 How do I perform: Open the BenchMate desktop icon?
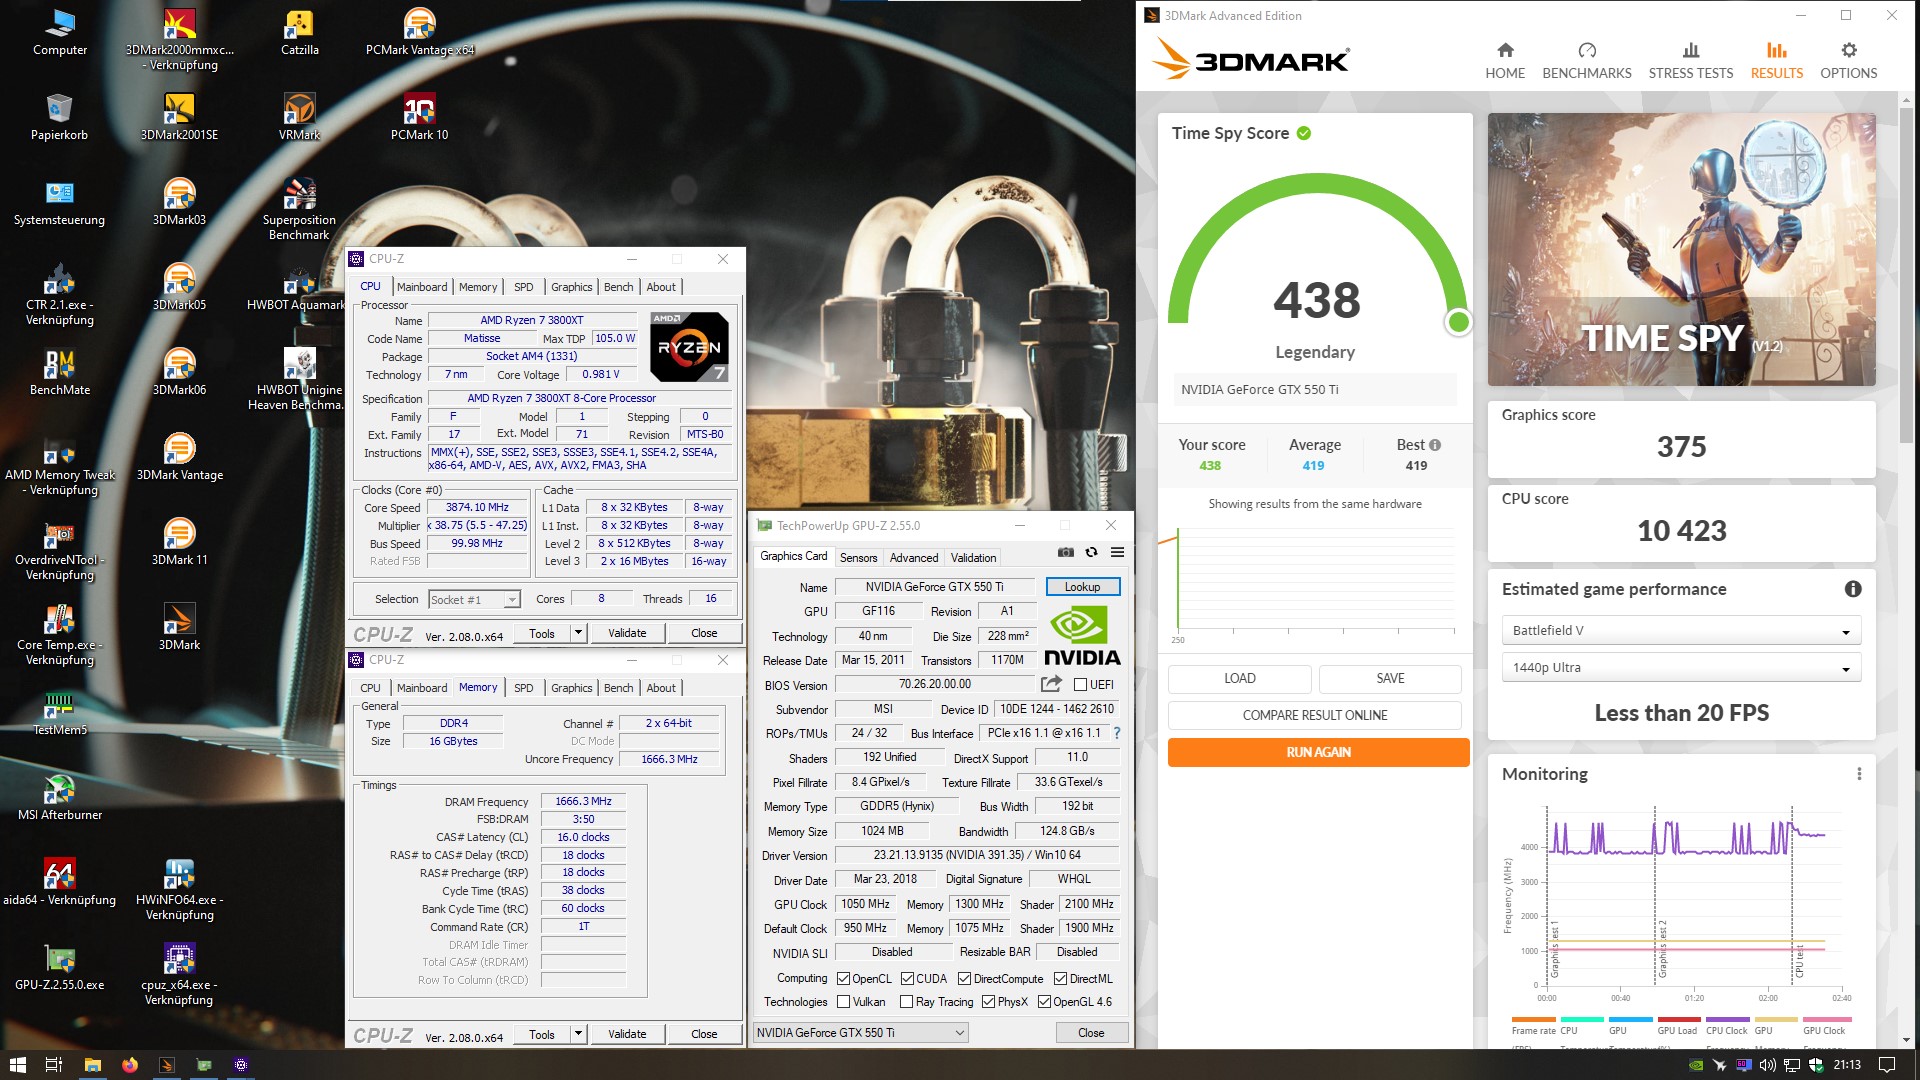pos(60,372)
